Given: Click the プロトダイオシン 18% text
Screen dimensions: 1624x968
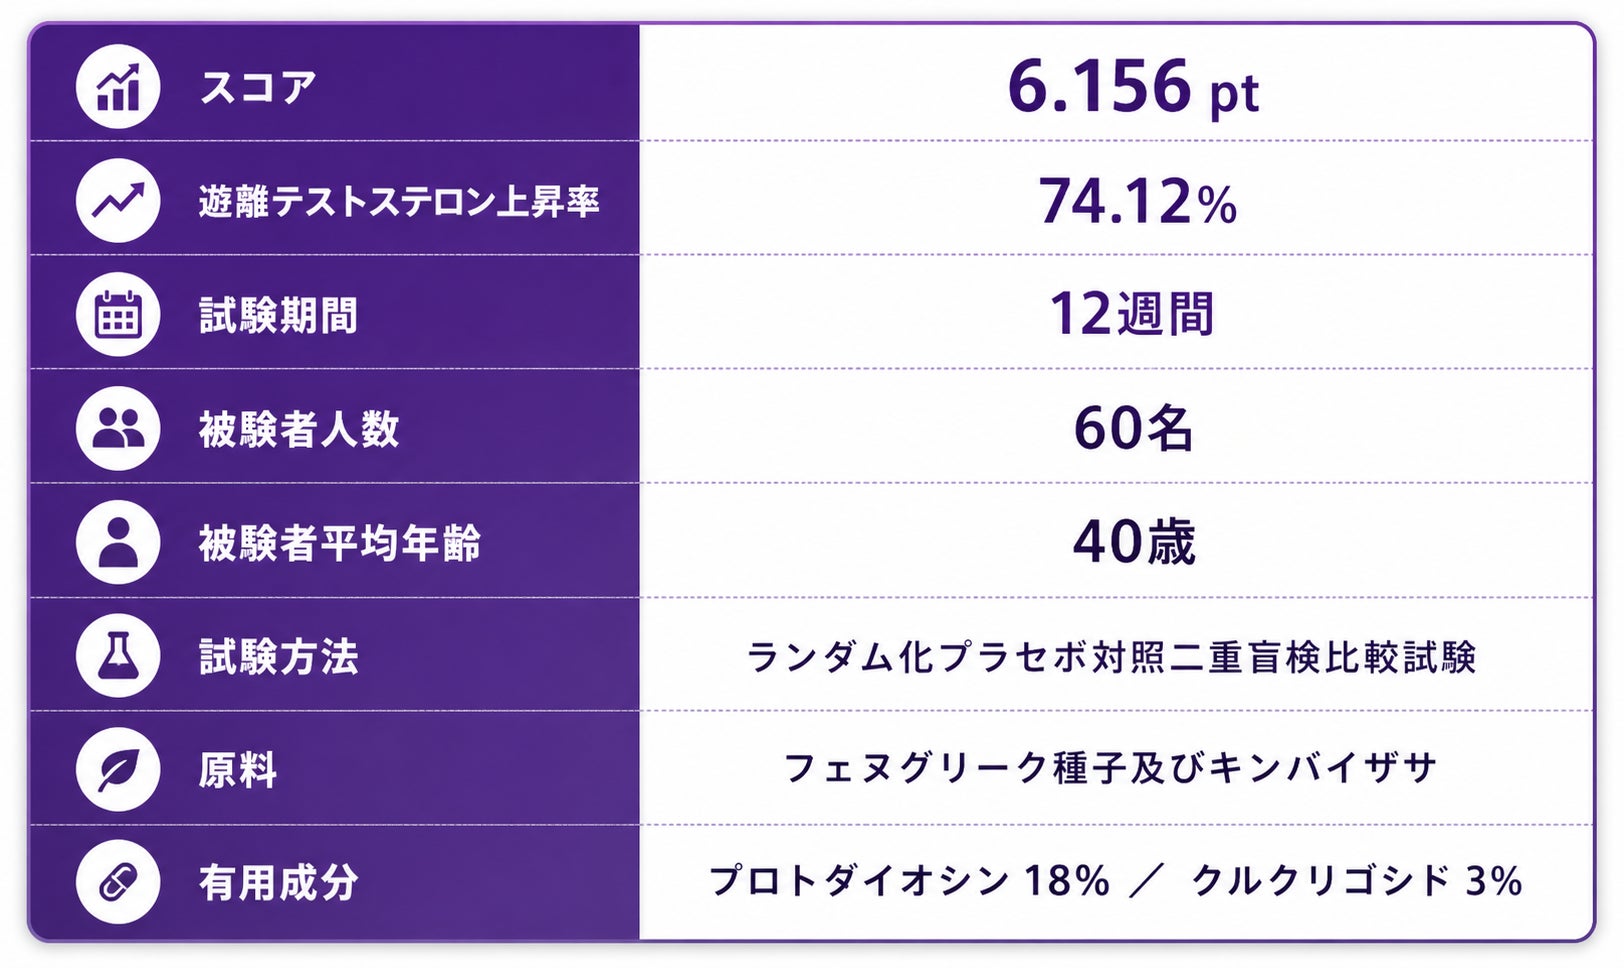Looking at the screenshot, I should click(910, 881).
